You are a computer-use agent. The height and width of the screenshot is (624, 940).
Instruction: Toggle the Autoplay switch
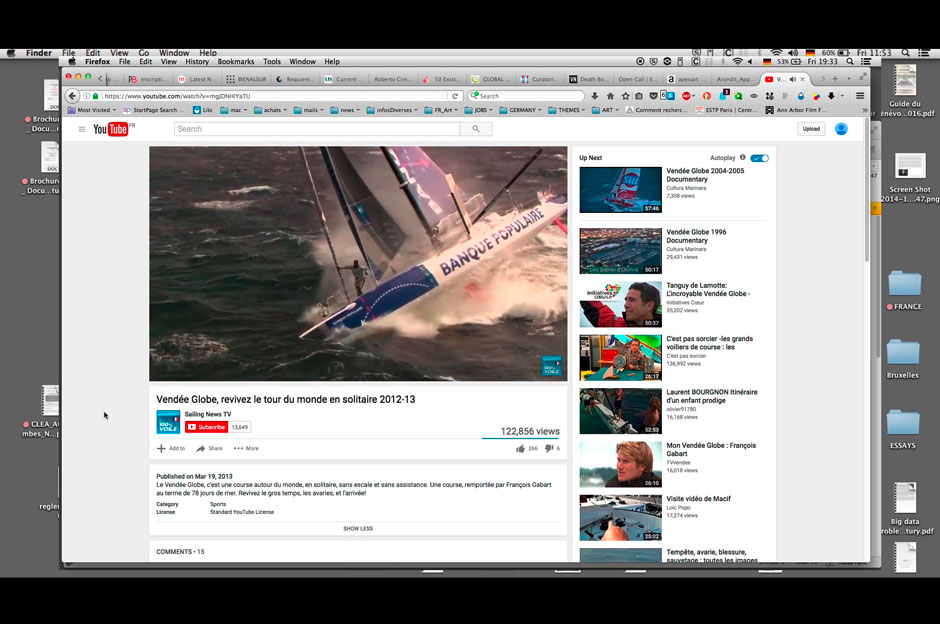click(759, 158)
